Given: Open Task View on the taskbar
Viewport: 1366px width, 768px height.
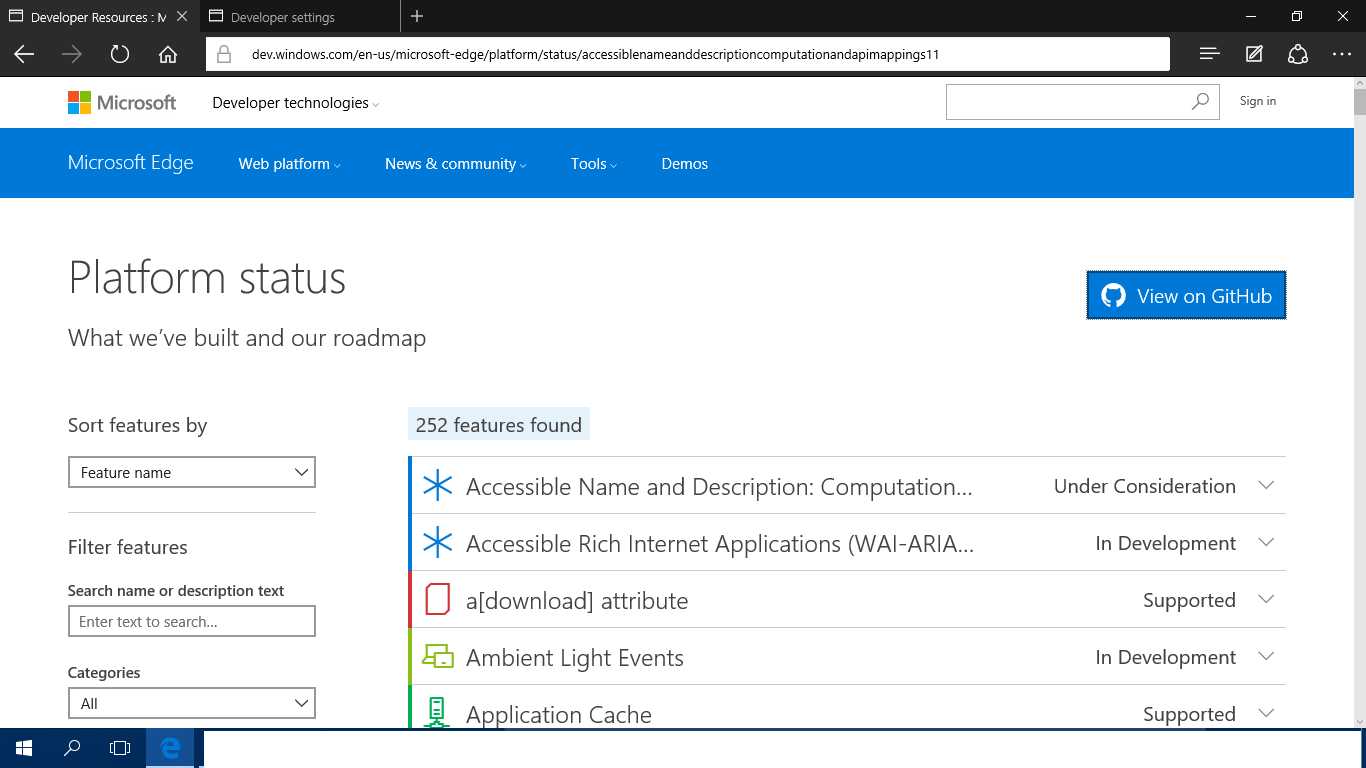Looking at the screenshot, I should [x=120, y=748].
